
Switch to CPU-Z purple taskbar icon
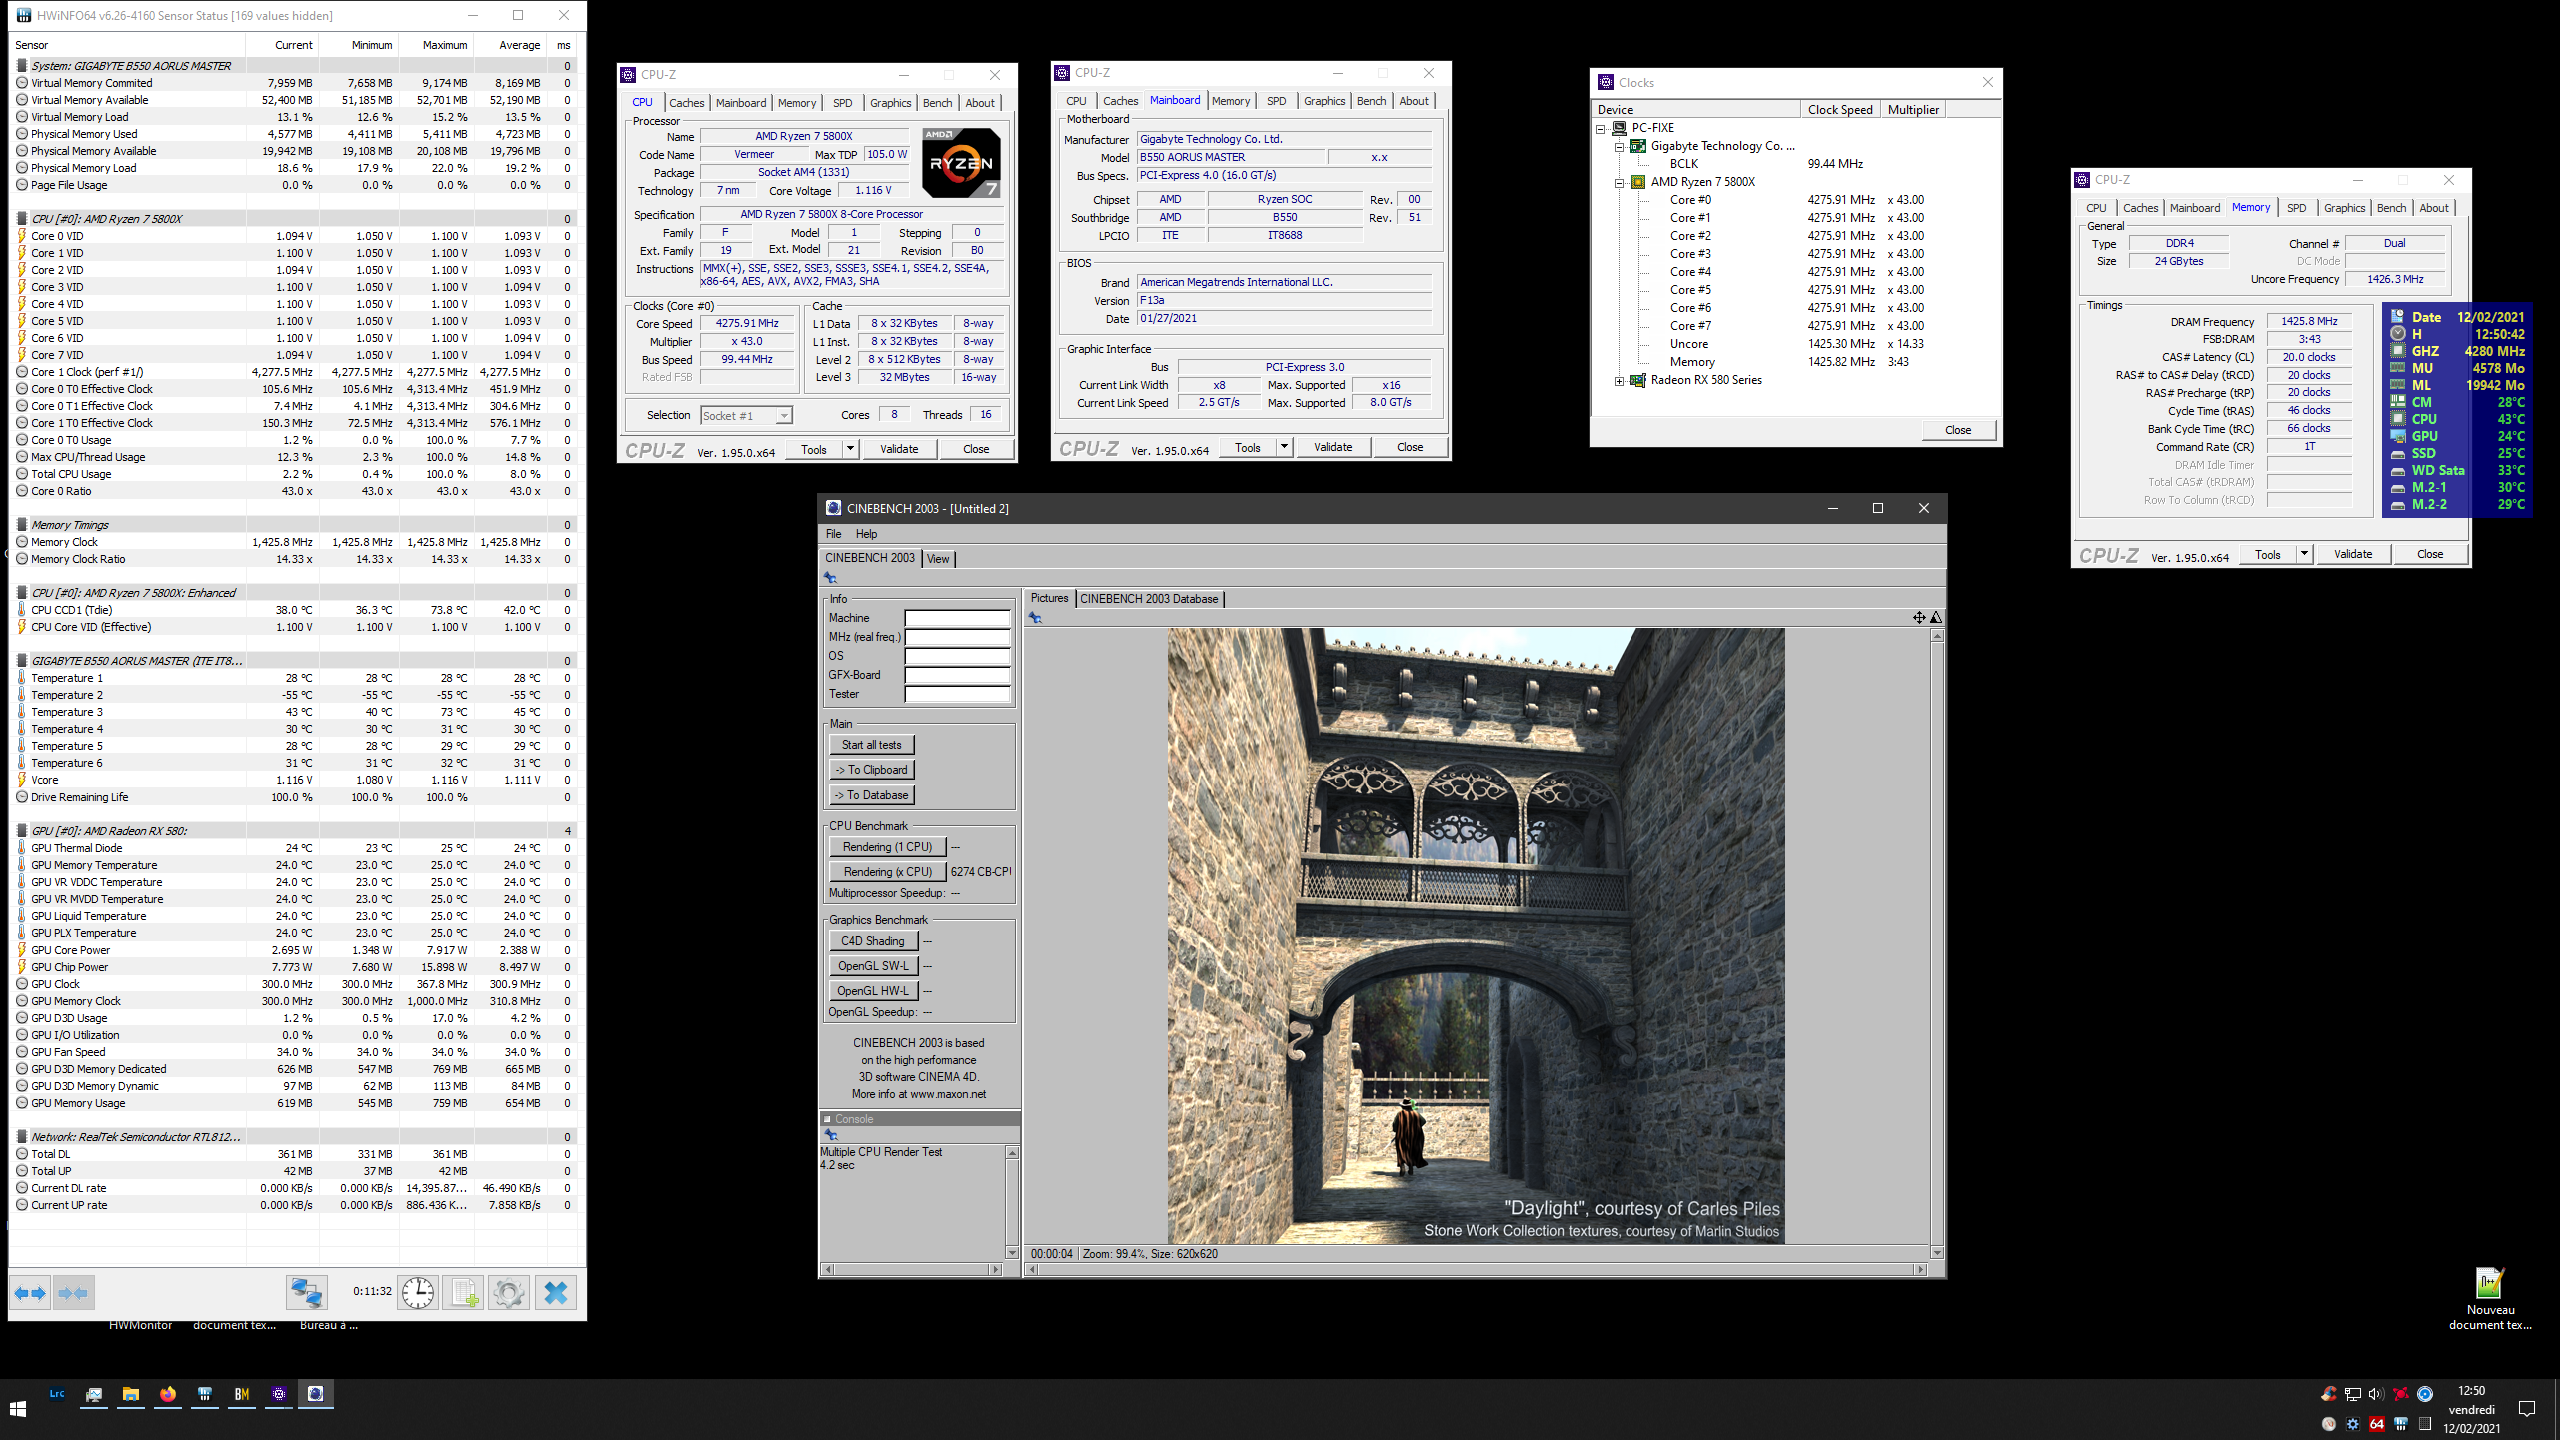point(279,1394)
